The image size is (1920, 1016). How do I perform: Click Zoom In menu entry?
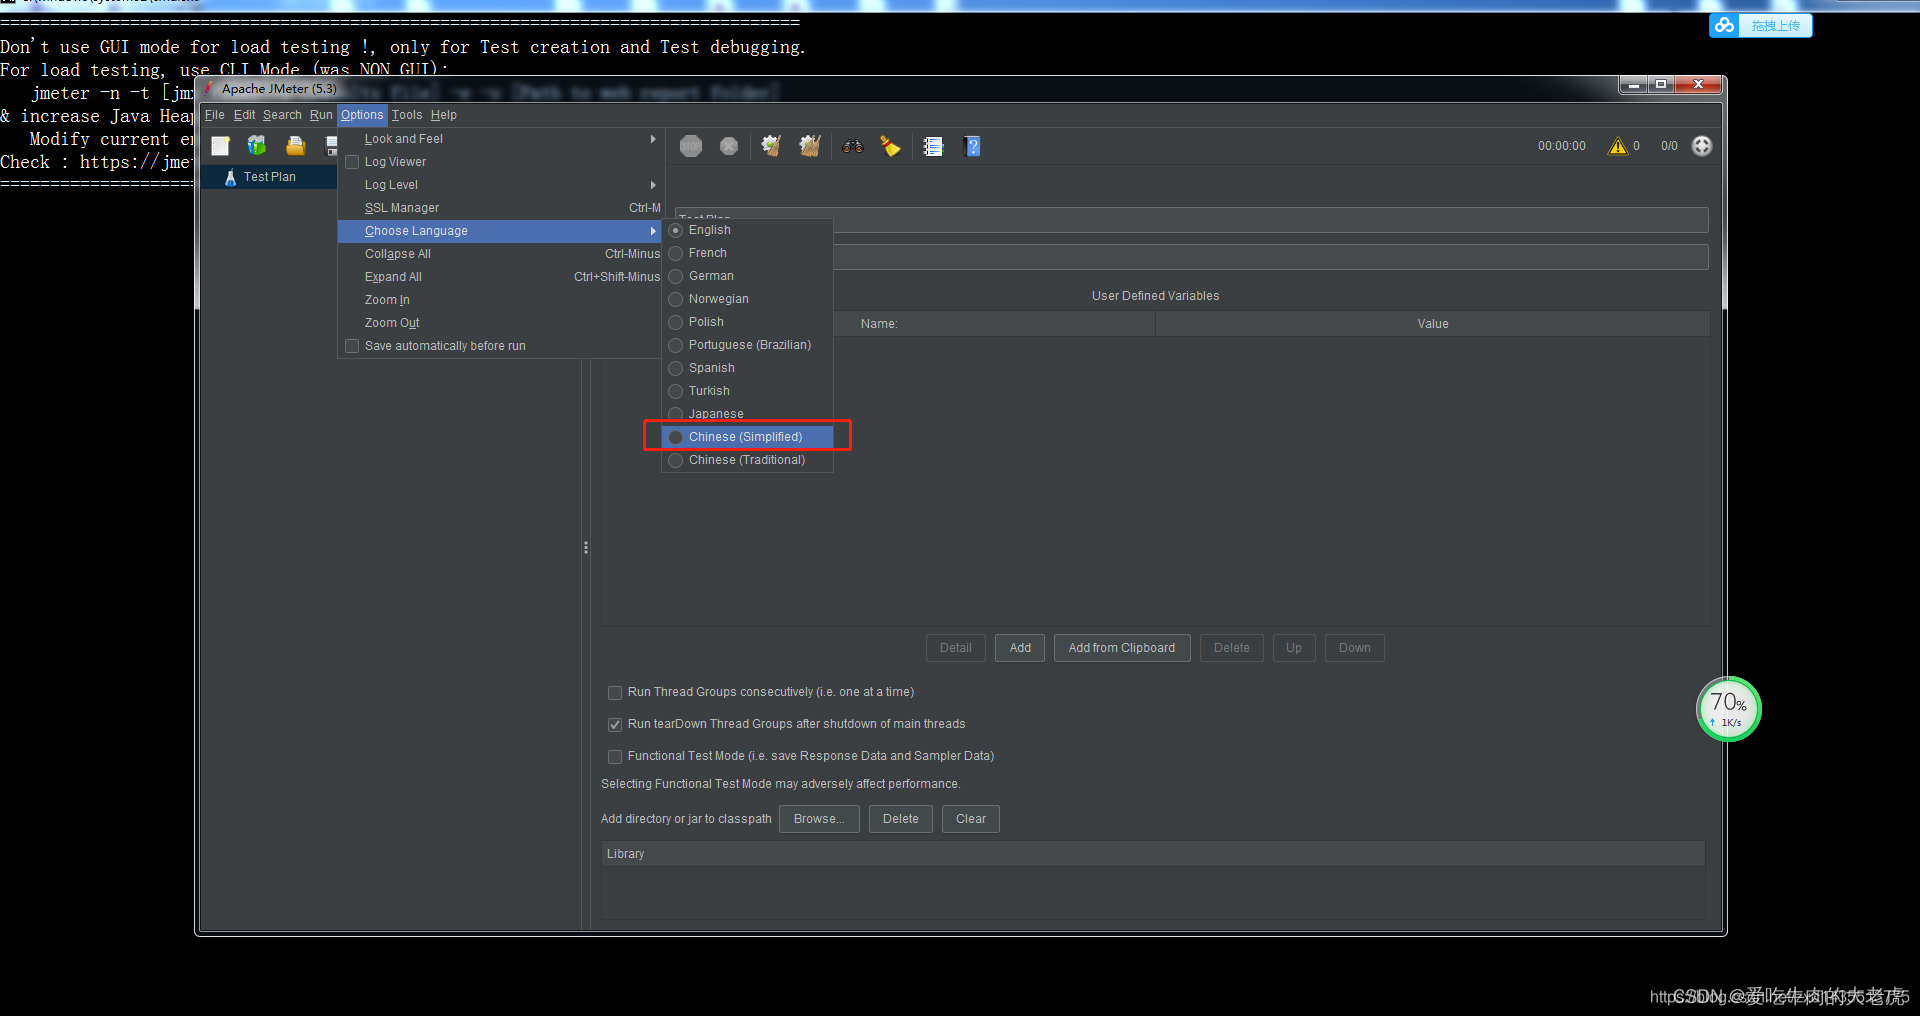pyautogui.click(x=500, y=300)
